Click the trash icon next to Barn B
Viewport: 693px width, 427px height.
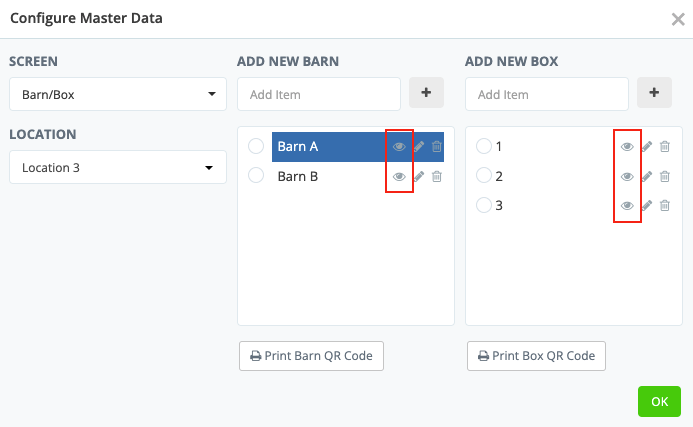coord(437,177)
